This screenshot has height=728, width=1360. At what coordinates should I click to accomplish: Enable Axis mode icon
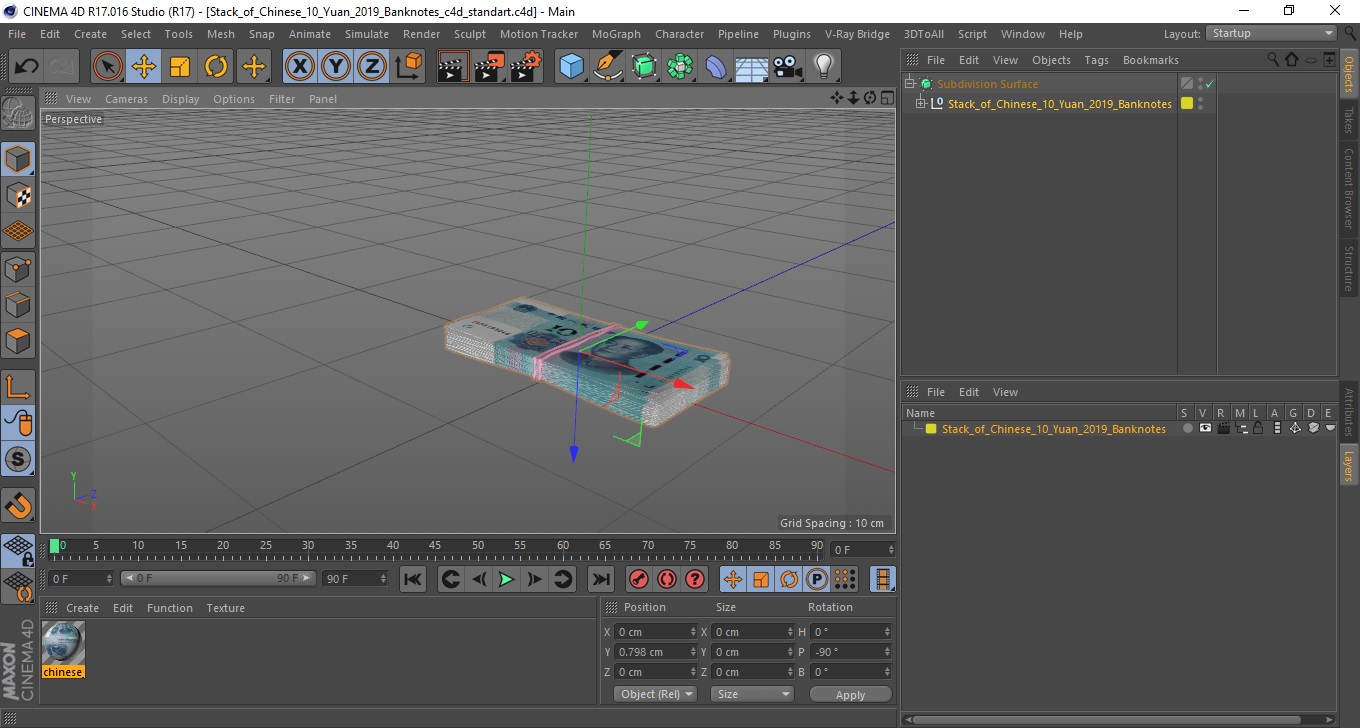18,387
